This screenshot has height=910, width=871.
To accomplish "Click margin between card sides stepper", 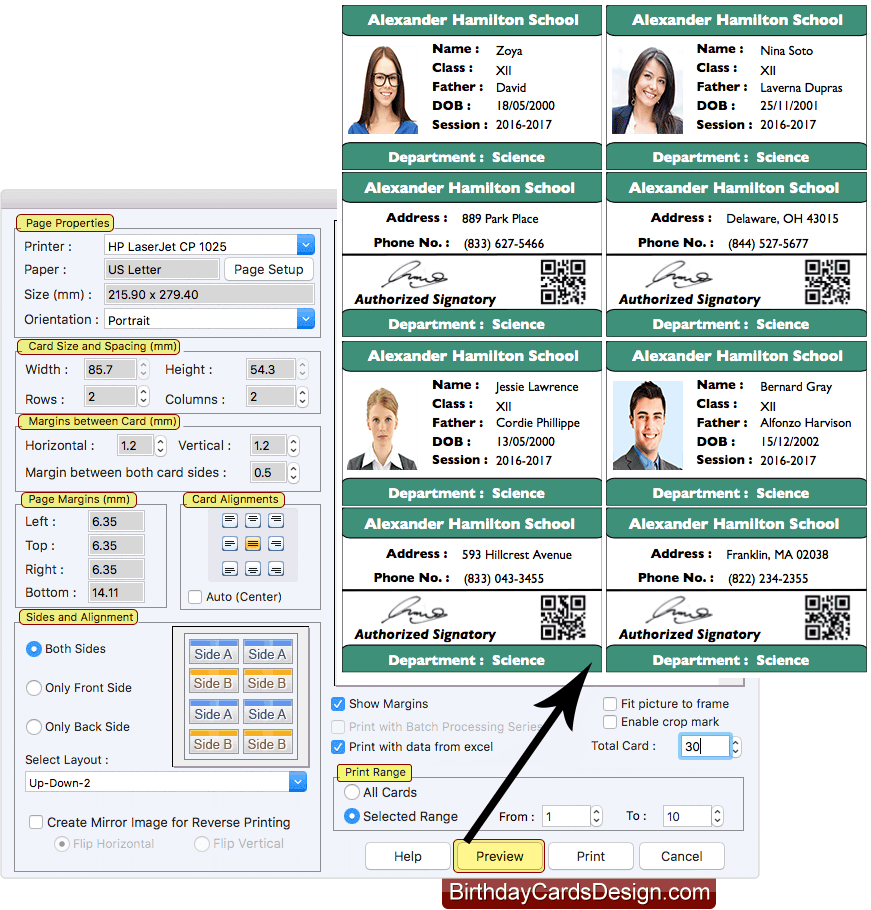I will click(x=293, y=472).
